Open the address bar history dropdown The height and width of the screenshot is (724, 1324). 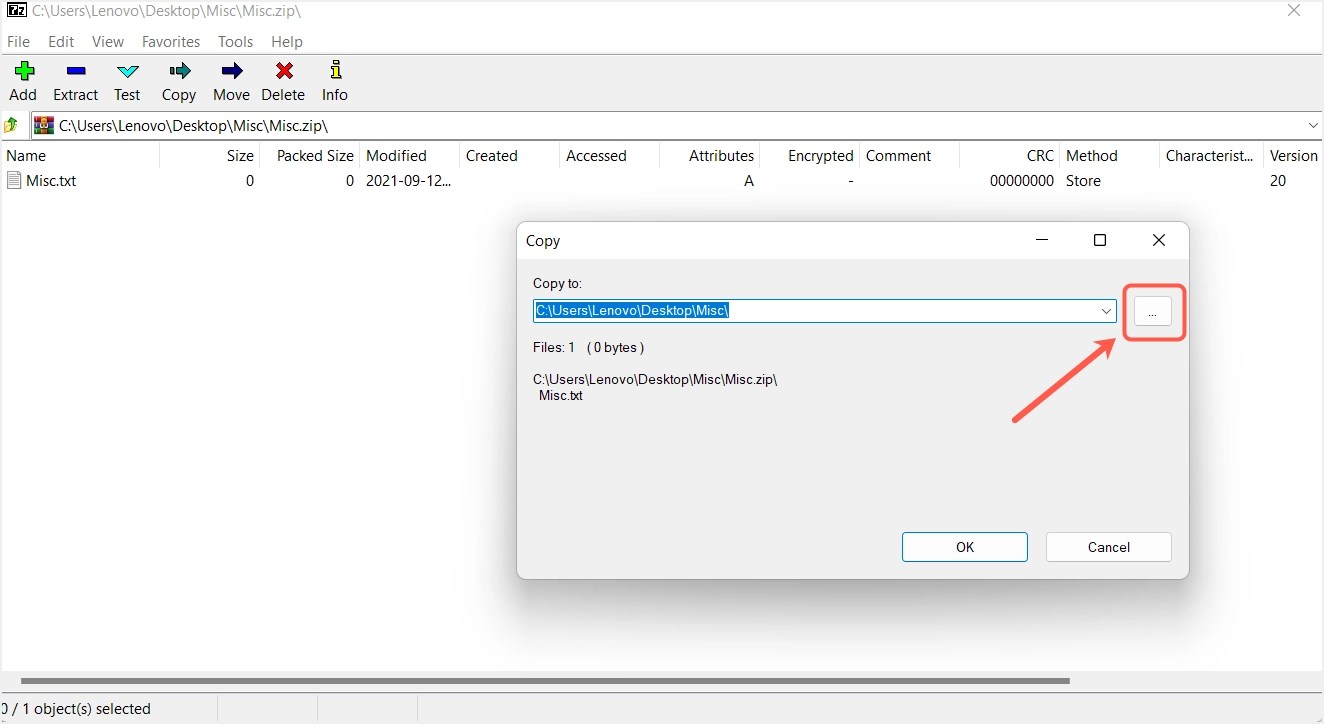1314,125
